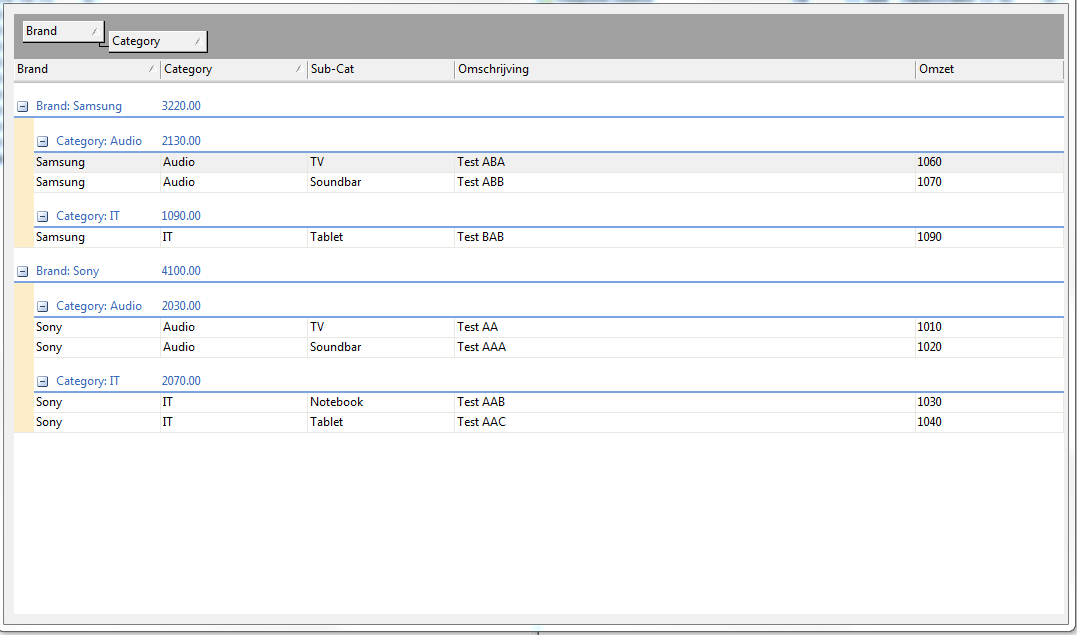
Task: Click the Brand chip in grouping panel
Action: [62, 31]
